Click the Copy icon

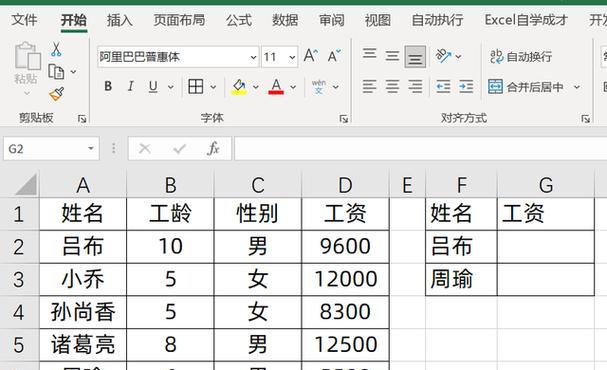pyautogui.click(x=56, y=72)
